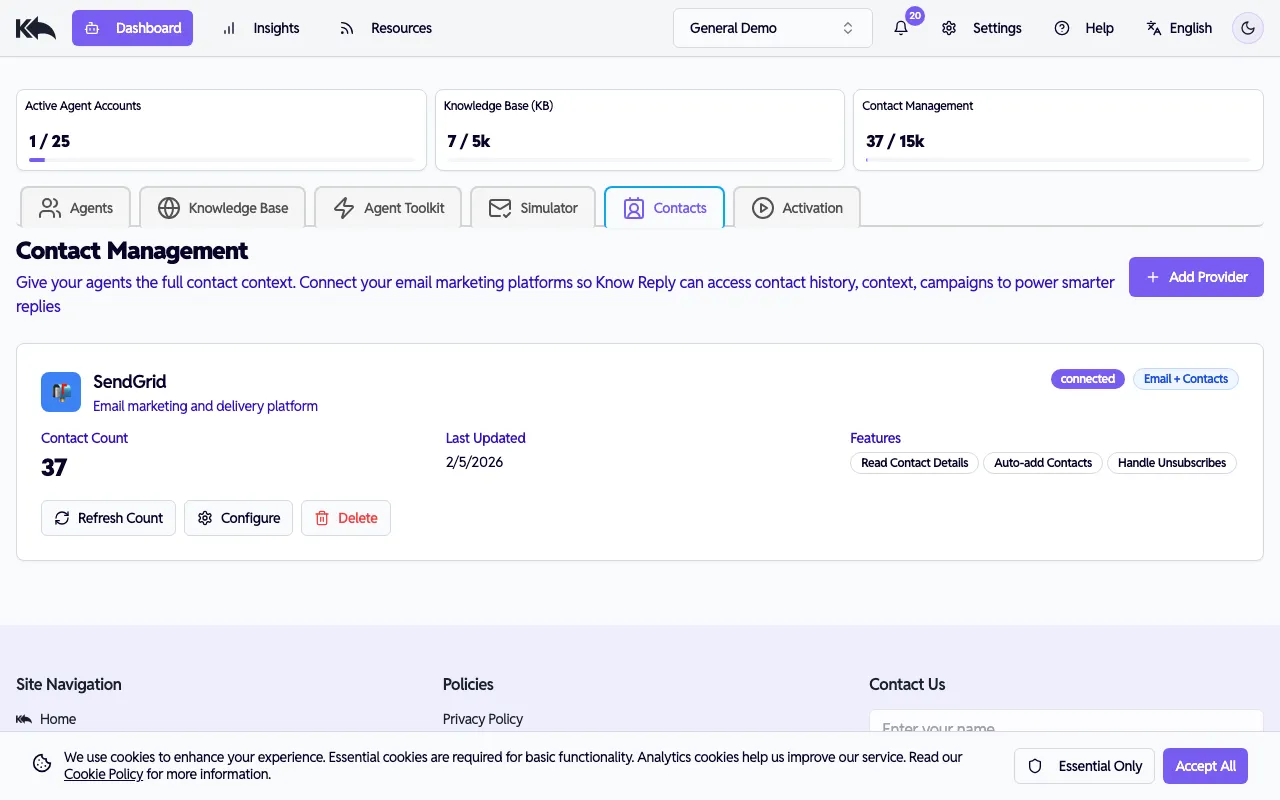Click the connected status badge on SendGrid
The height and width of the screenshot is (800, 1280).
coord(1087,379)
